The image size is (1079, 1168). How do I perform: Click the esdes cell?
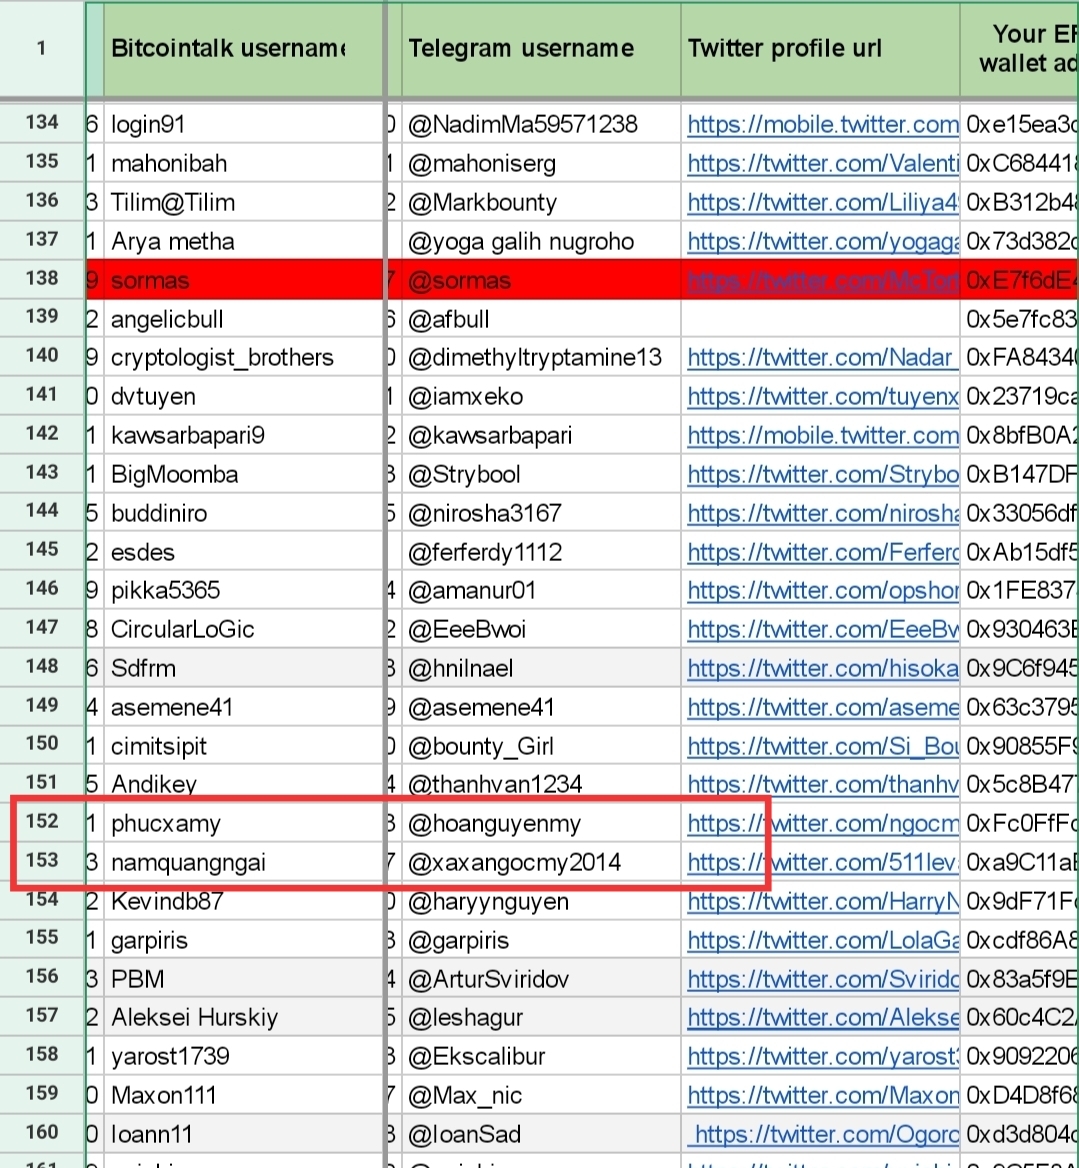pyautogui.click(x=243, y=552)
